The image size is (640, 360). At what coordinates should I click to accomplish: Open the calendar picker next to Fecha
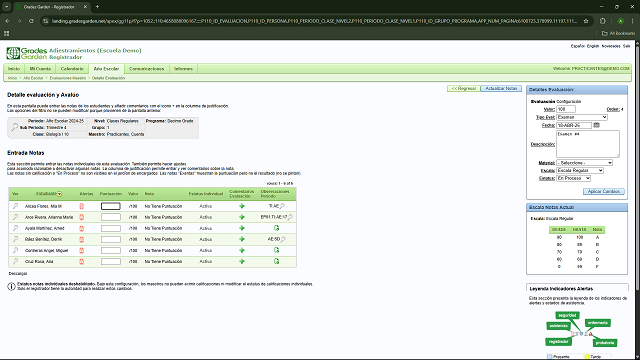[x=596, y=125]
